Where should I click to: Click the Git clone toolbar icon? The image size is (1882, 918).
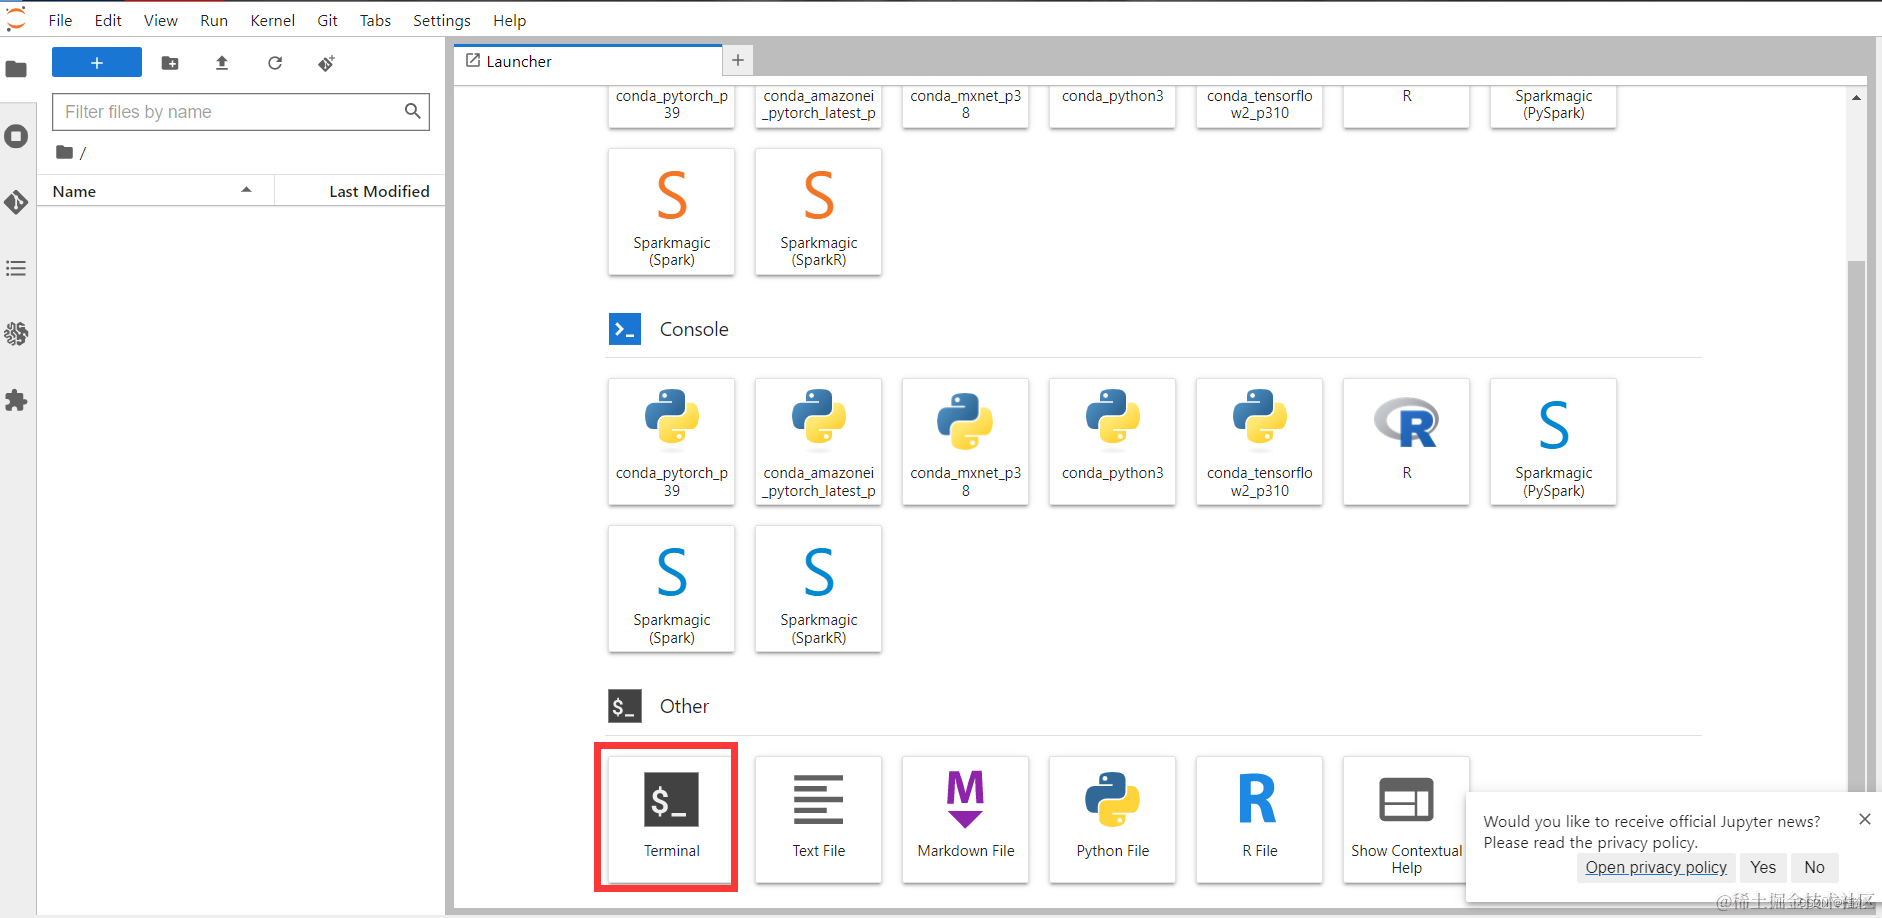326,63
